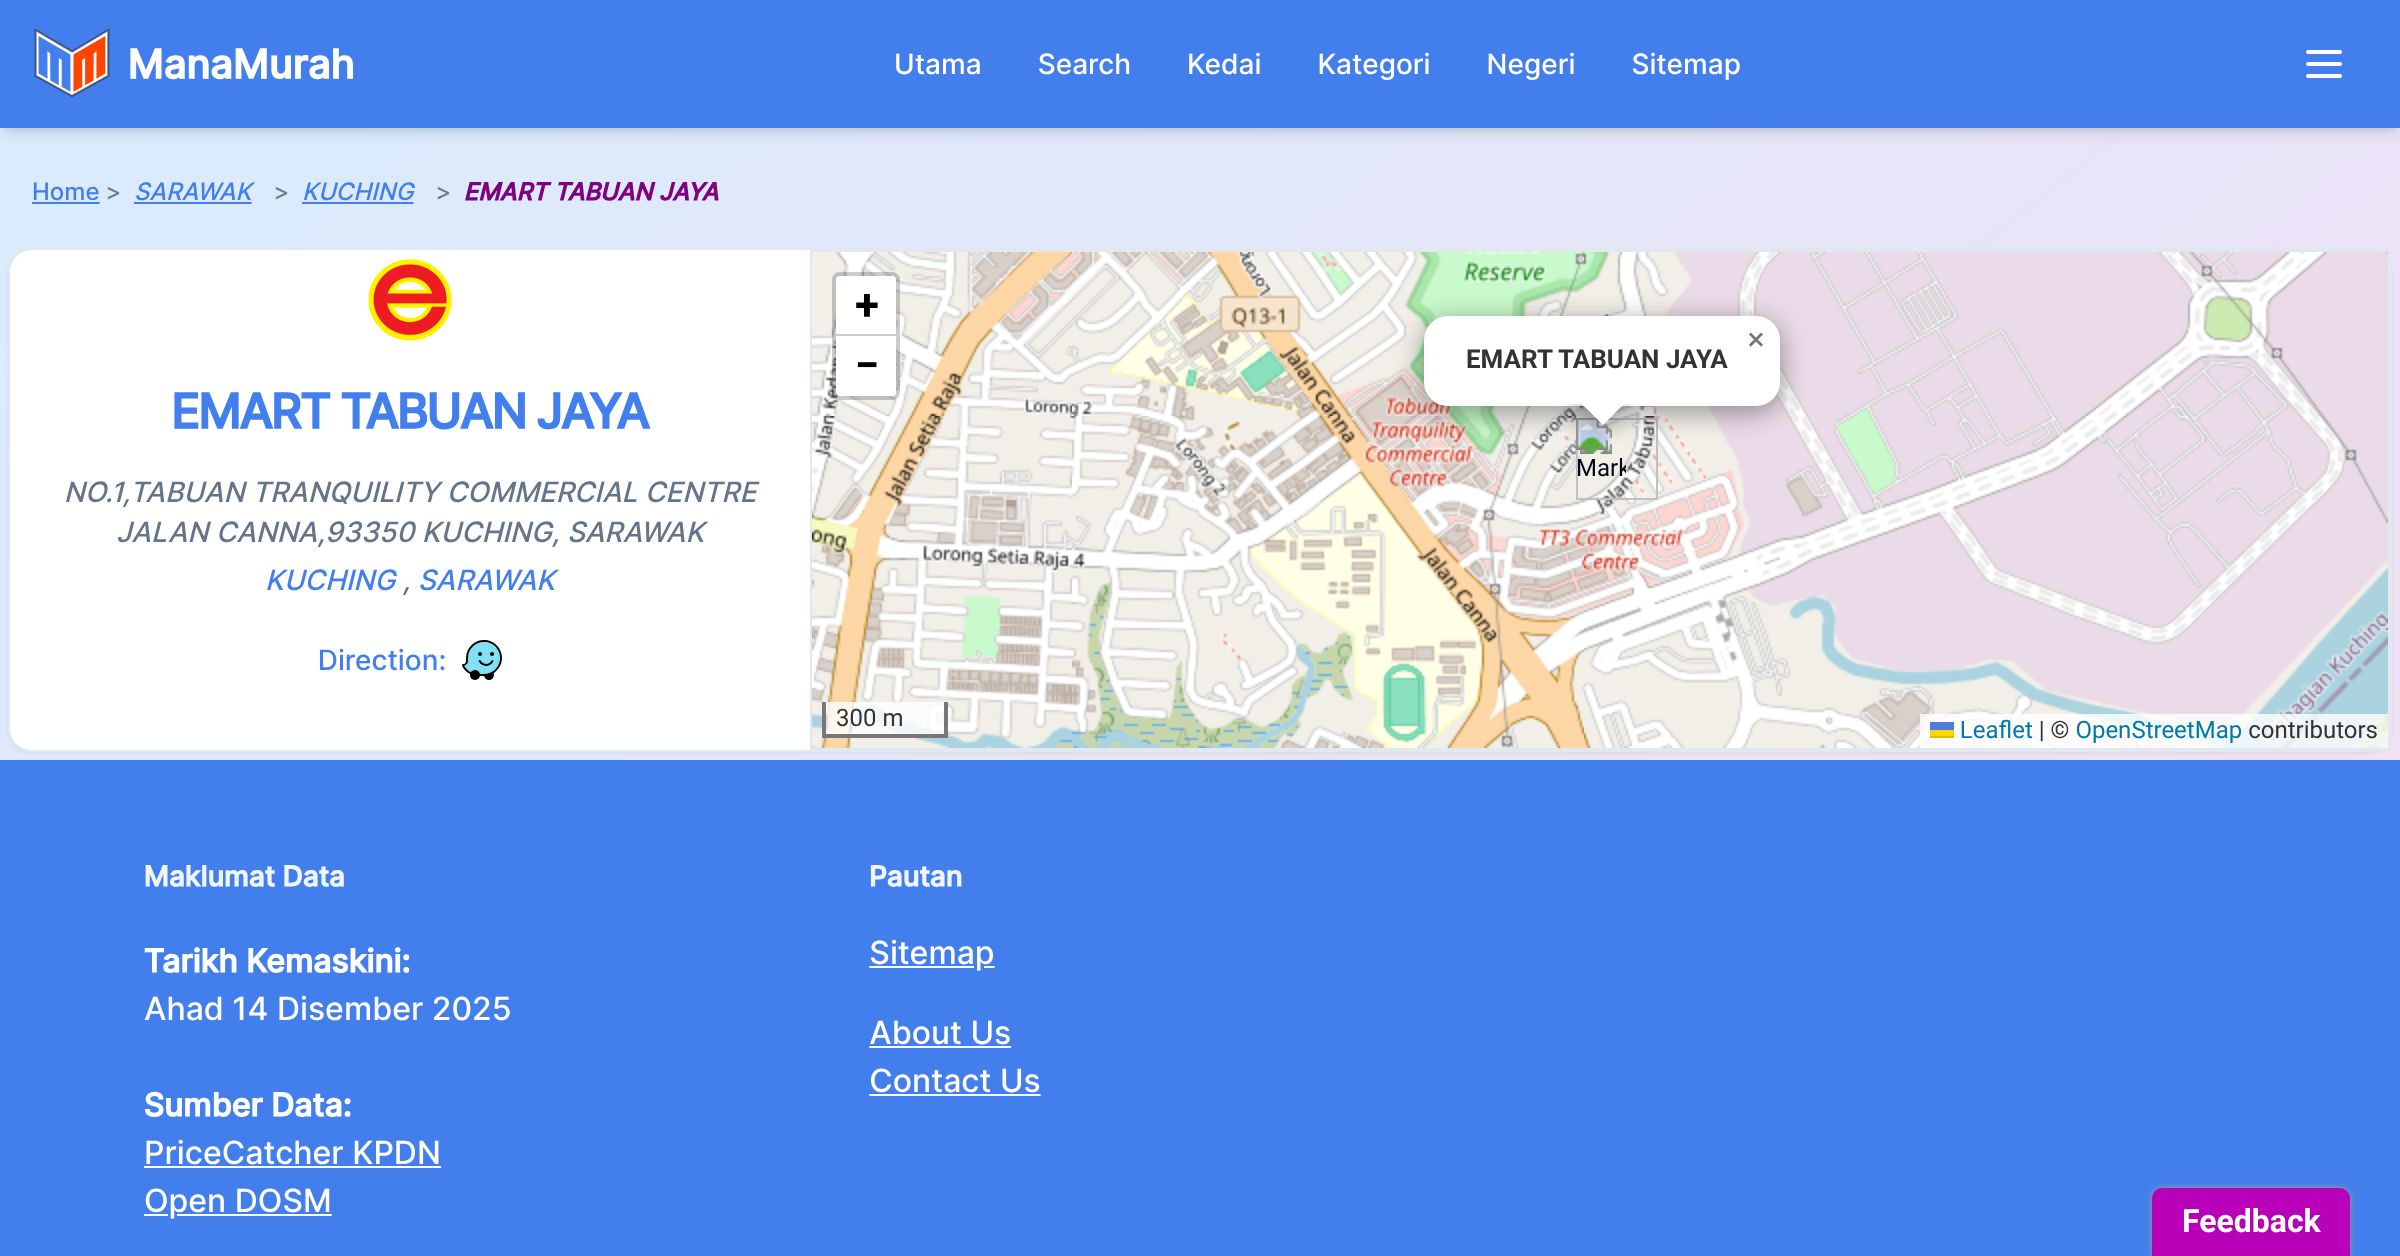Open Waze directions icon
The width and height of the screenshot is (2400, 1256).
482,660
